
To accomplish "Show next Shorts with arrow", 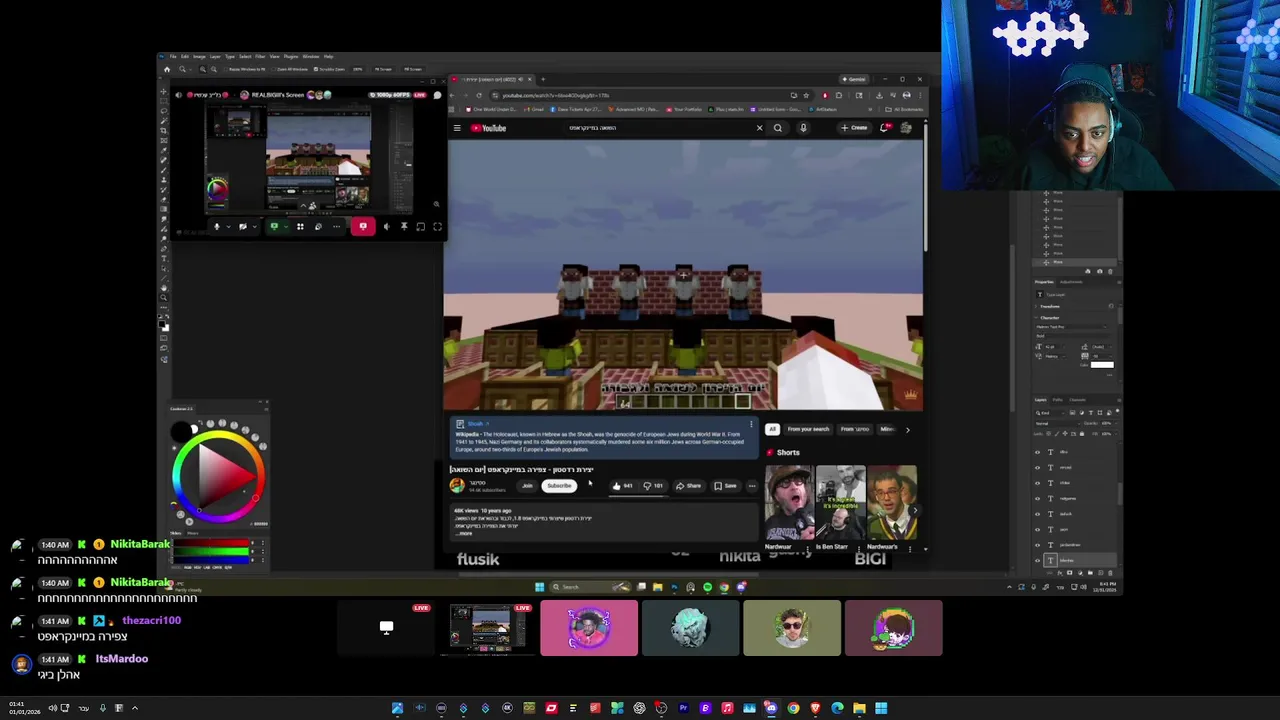I will pos(915,509).
